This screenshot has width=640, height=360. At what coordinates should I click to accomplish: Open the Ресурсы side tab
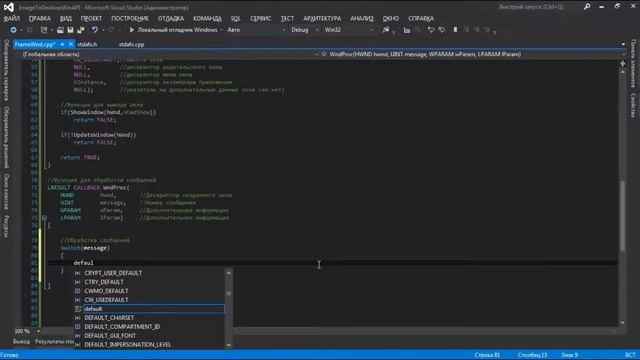(6, 226)
